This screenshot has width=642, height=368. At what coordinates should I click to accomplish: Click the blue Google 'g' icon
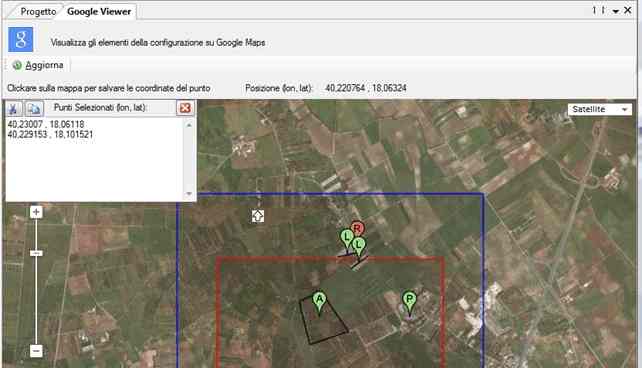[20, 39]
